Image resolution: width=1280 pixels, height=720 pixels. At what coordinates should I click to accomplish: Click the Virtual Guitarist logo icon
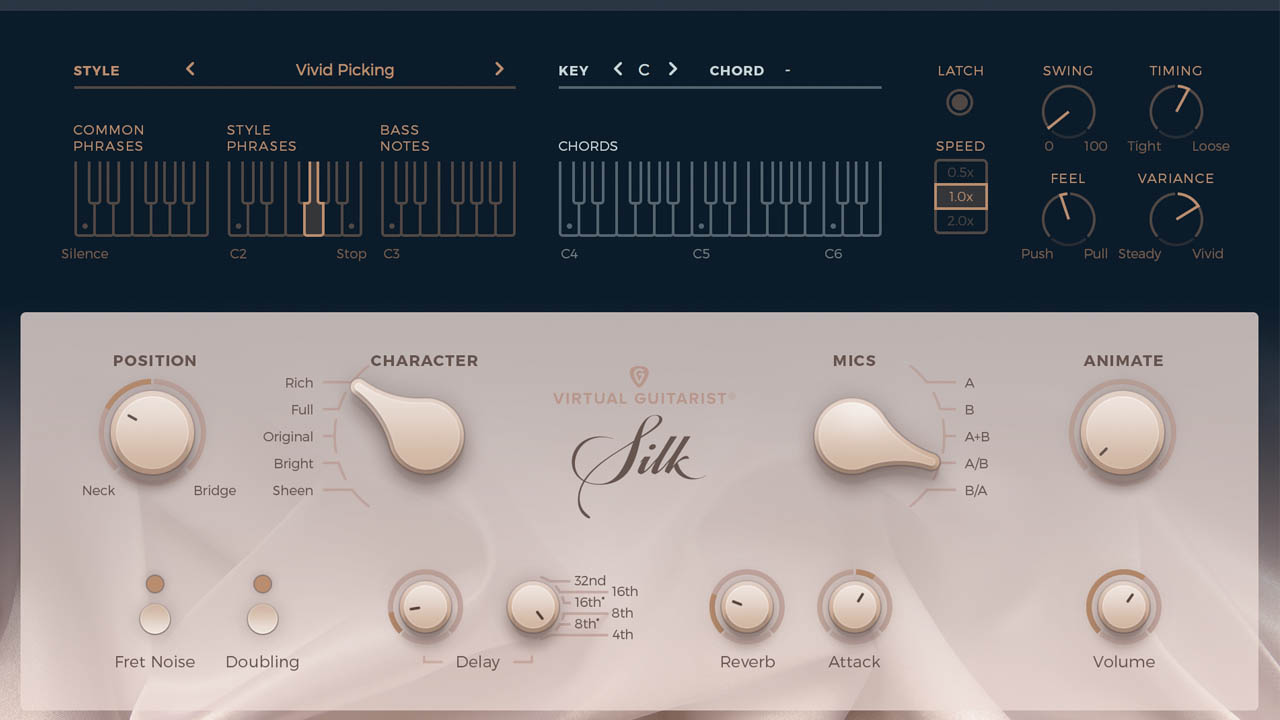[639, 377]
